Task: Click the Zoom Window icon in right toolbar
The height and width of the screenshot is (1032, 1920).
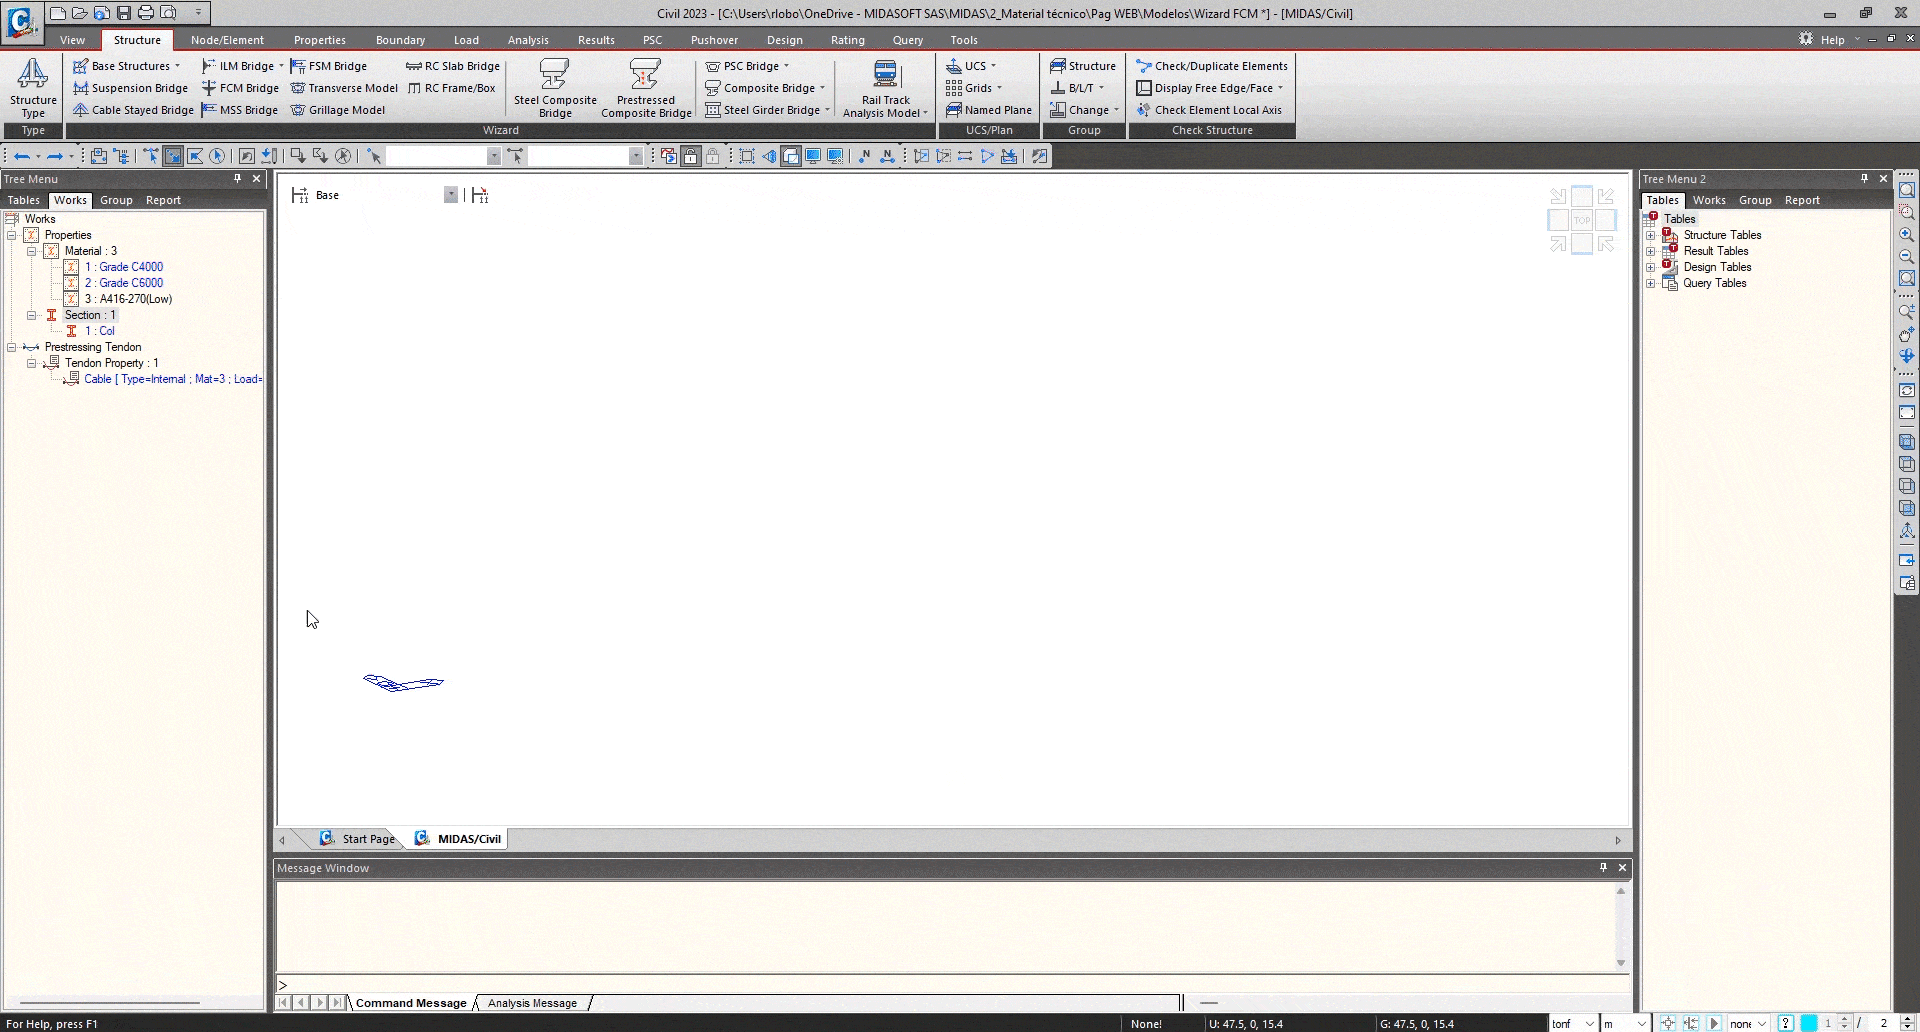Action: [1907, 213]
